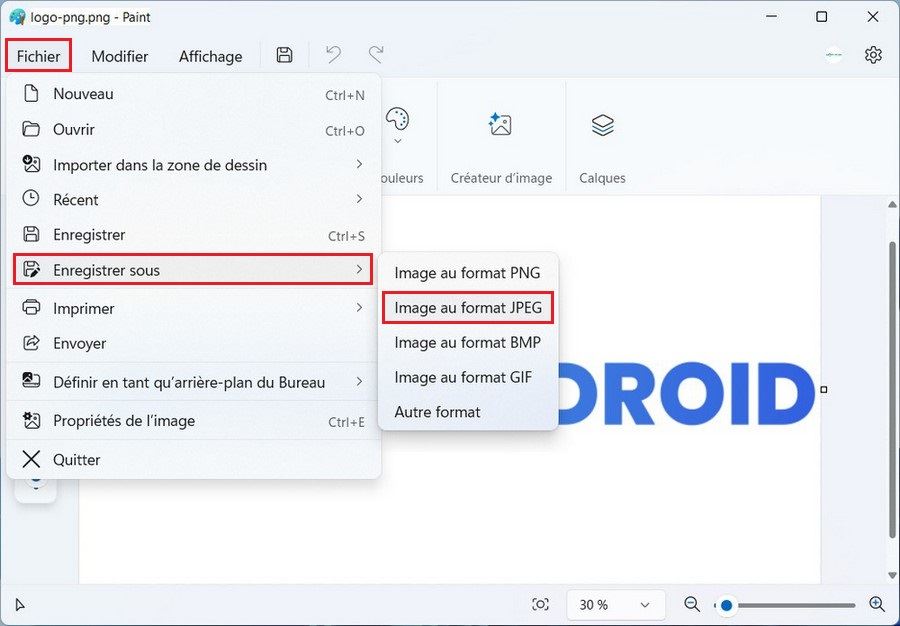Save the file using the floppy disk icon

[284, 55]
